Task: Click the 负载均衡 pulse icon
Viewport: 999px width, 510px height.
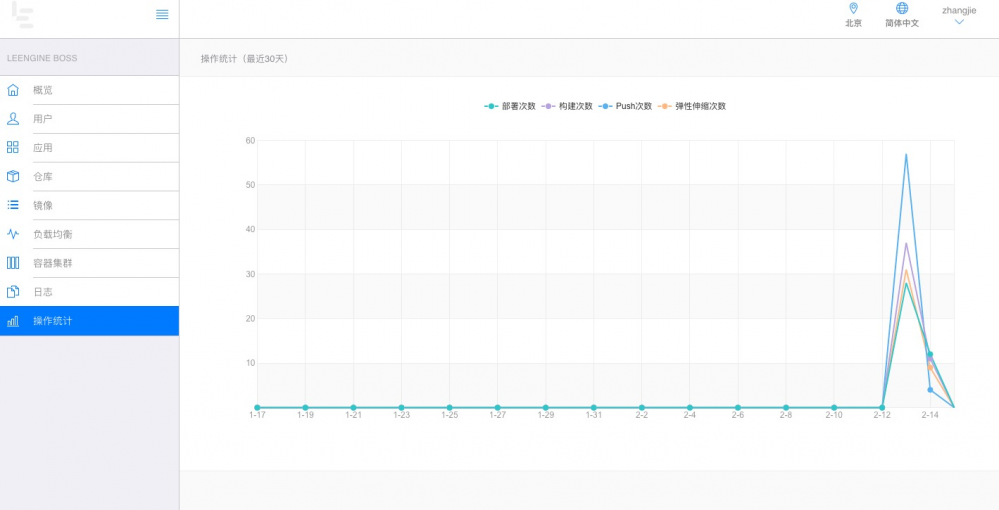Action: pyautogui.click(x=13, y=234)
